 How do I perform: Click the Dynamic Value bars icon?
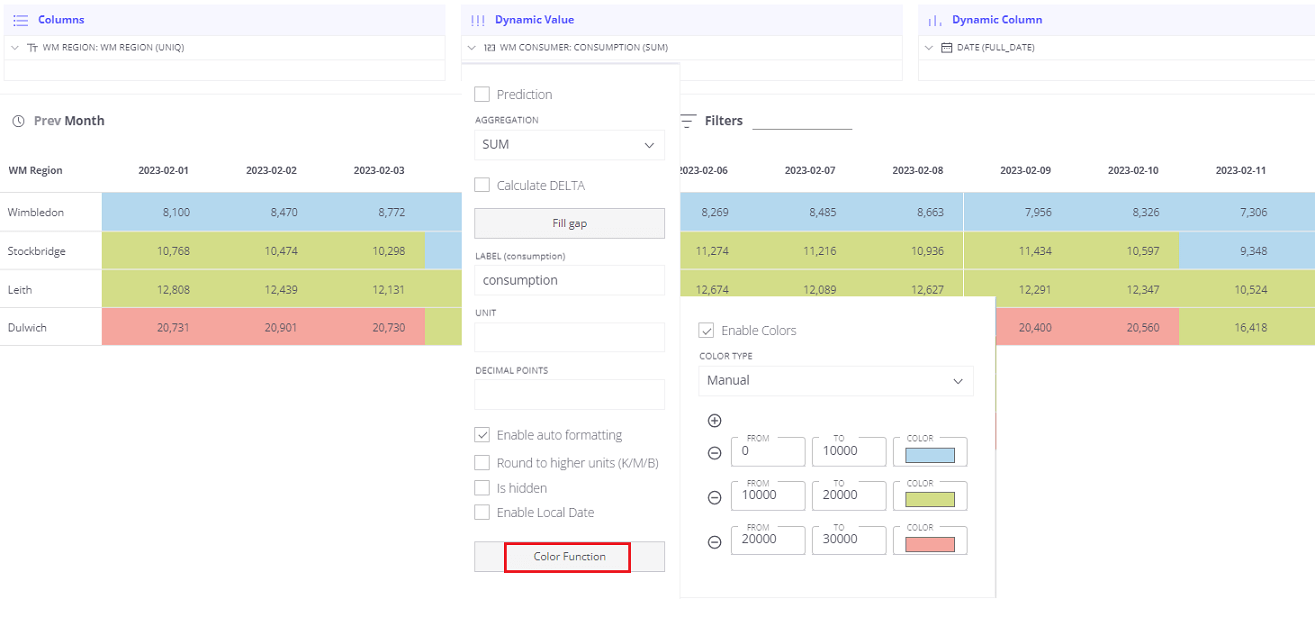477,19
